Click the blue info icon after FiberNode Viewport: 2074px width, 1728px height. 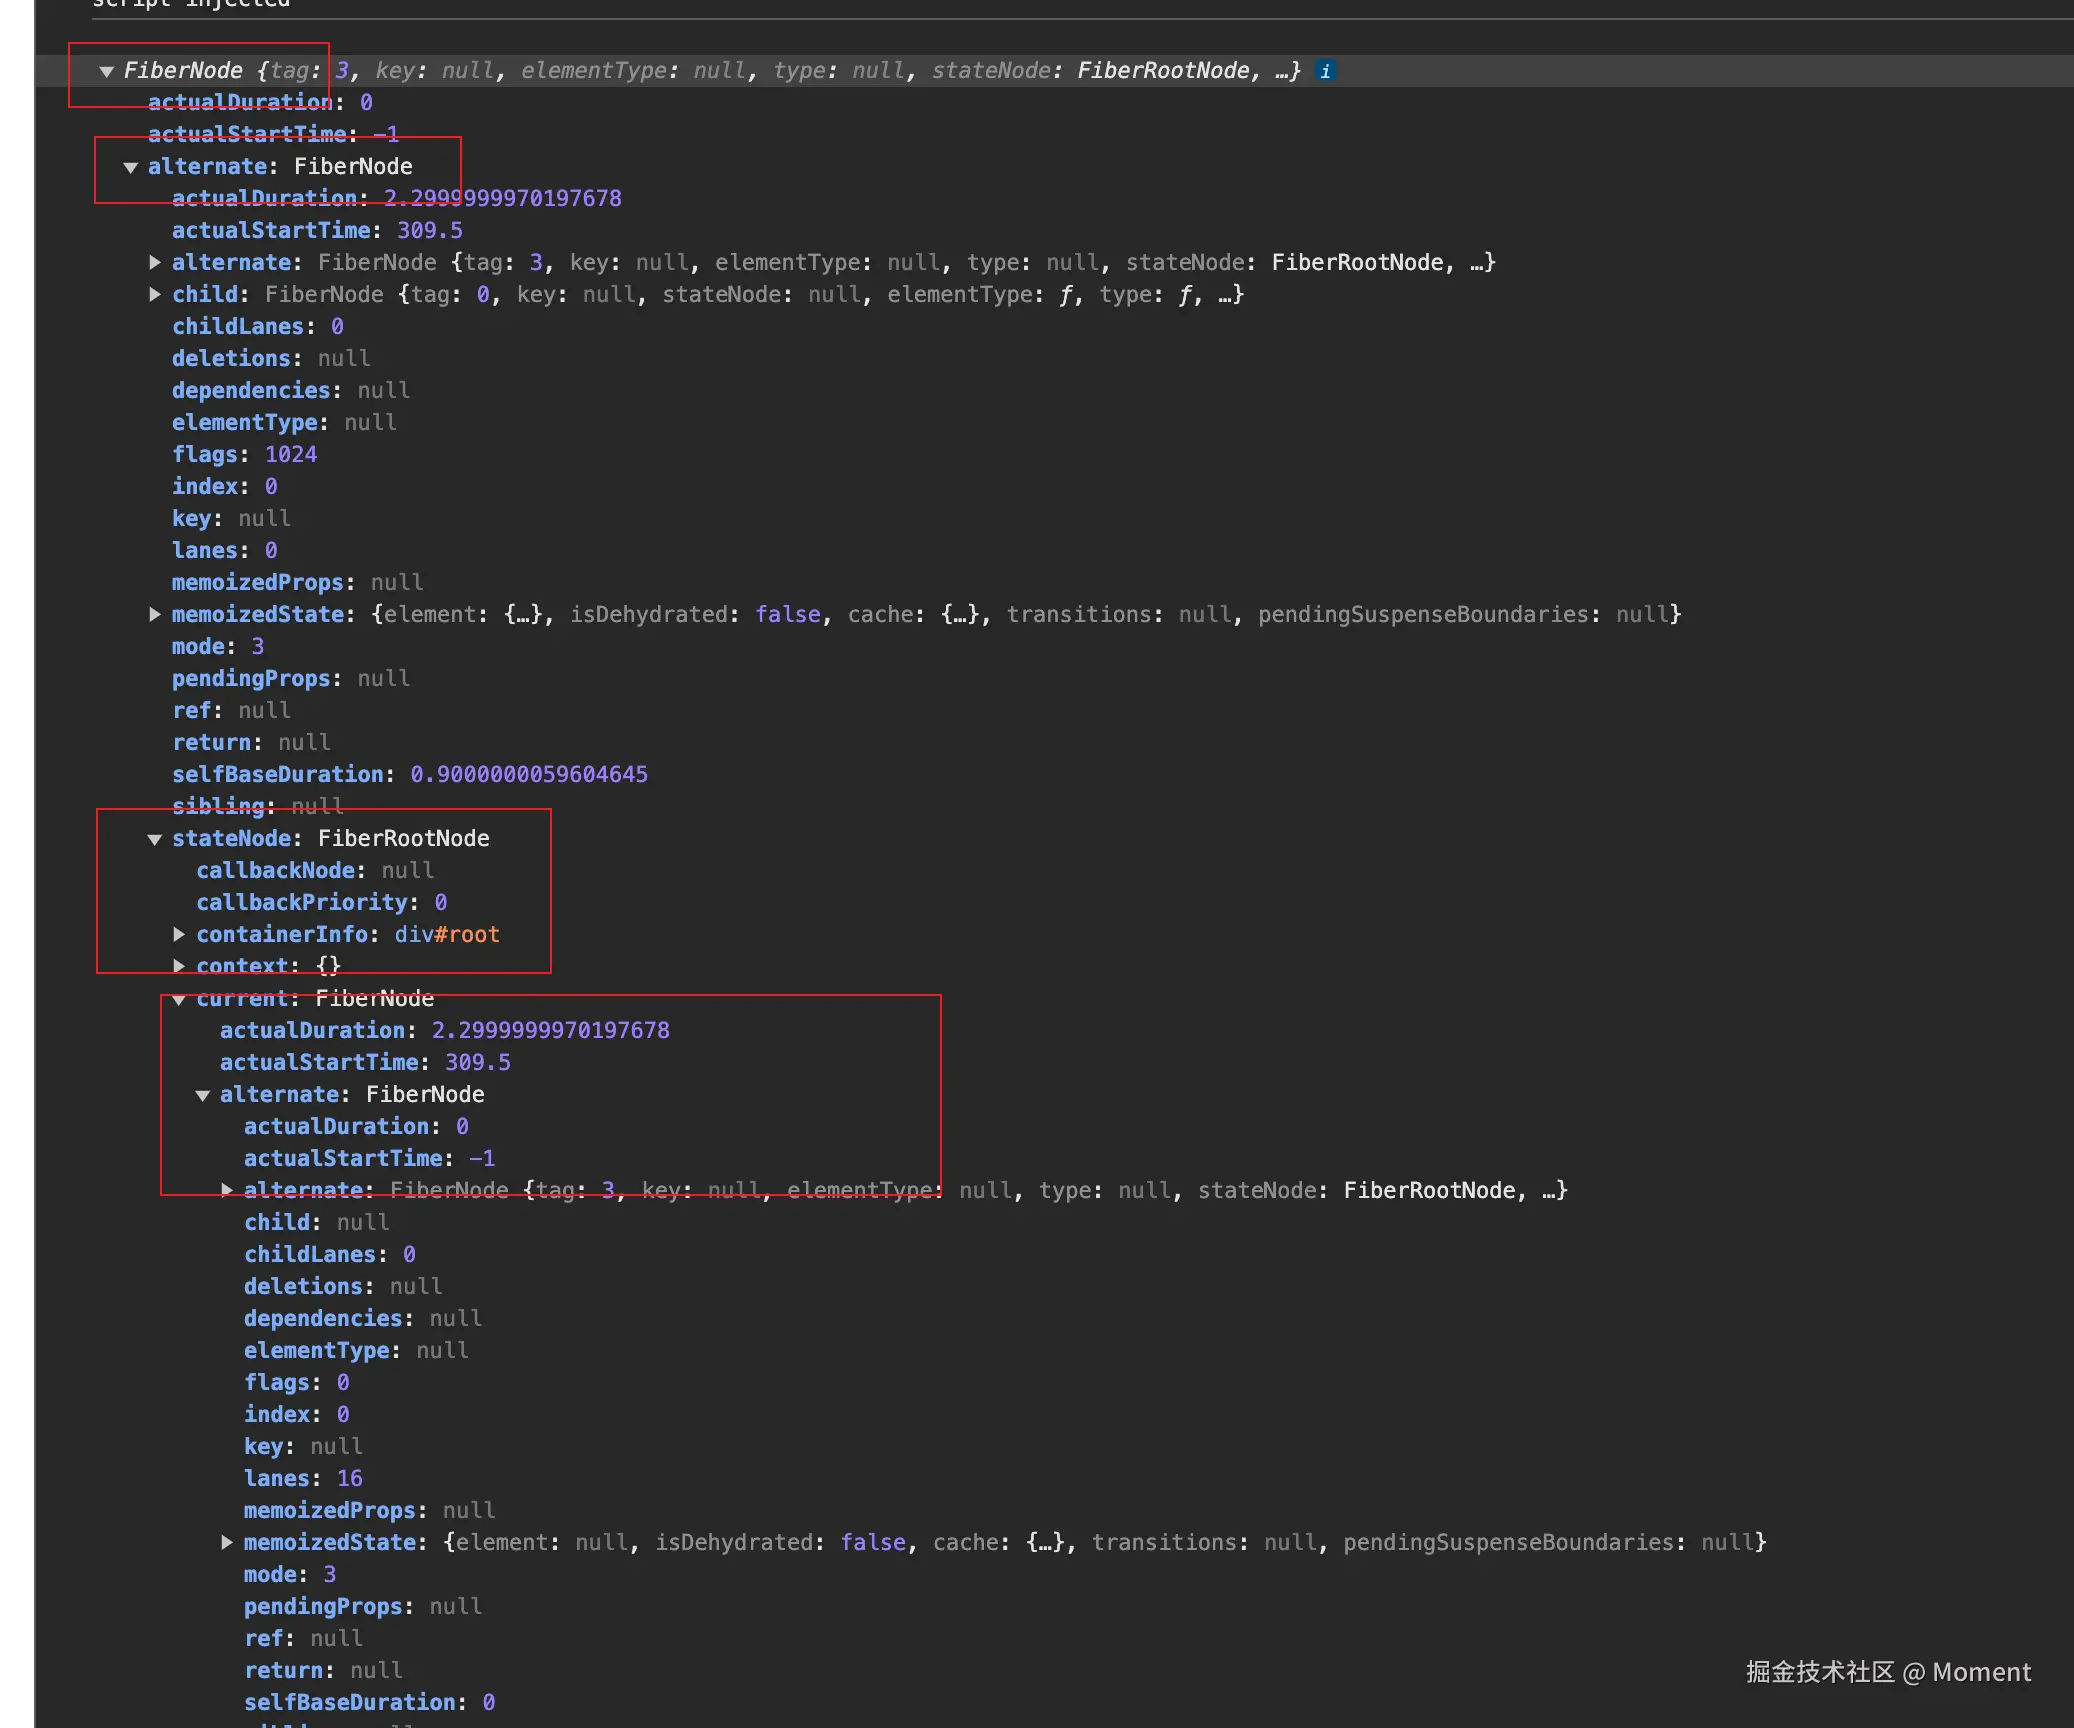pyautogui.click(x=1325, y=71)
